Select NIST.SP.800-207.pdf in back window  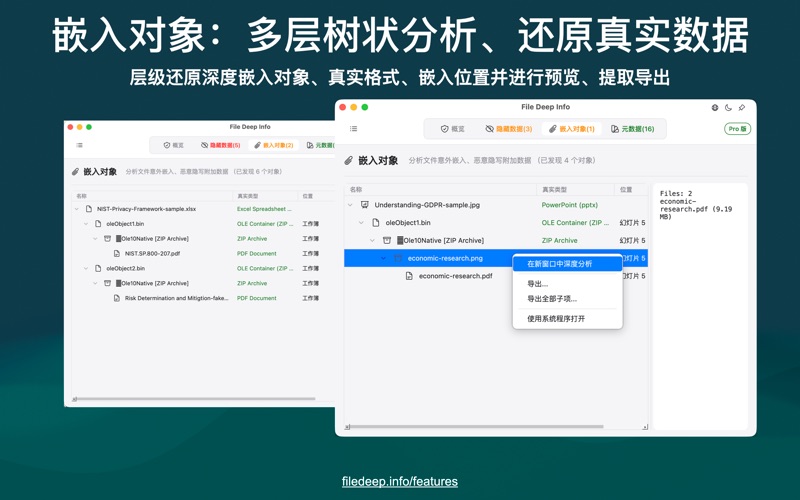point(152,254)
